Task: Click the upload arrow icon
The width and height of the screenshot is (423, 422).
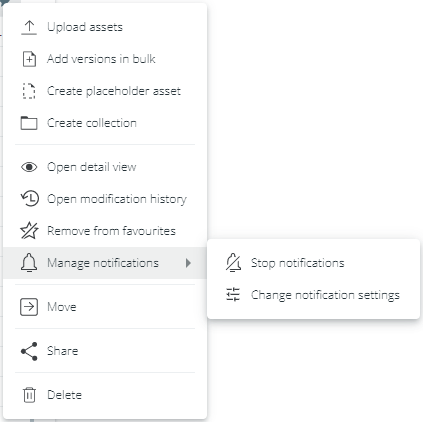Action: [x=29, y=27]
